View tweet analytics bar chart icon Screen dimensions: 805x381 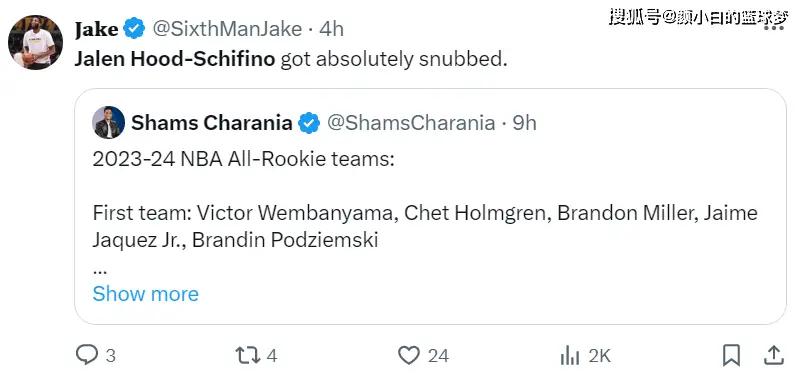click(x=570, y=355)
